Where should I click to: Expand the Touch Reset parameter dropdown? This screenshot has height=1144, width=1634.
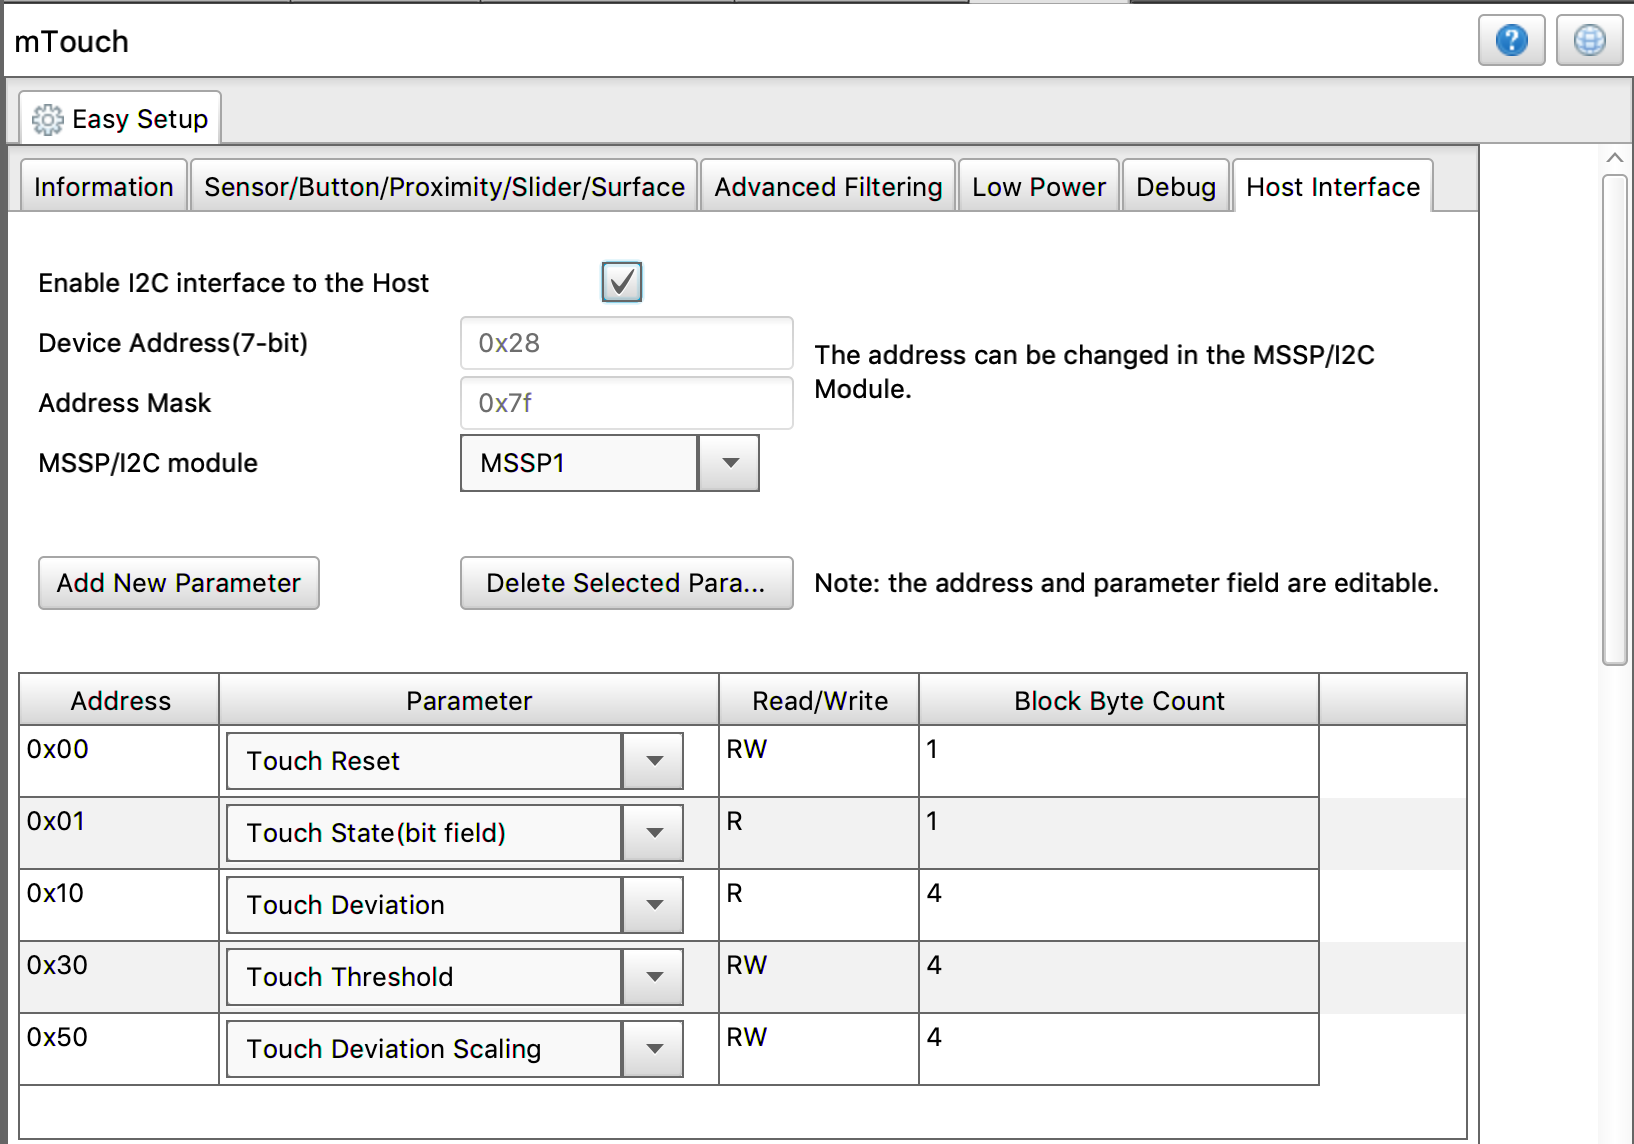(x=652, y=761)
